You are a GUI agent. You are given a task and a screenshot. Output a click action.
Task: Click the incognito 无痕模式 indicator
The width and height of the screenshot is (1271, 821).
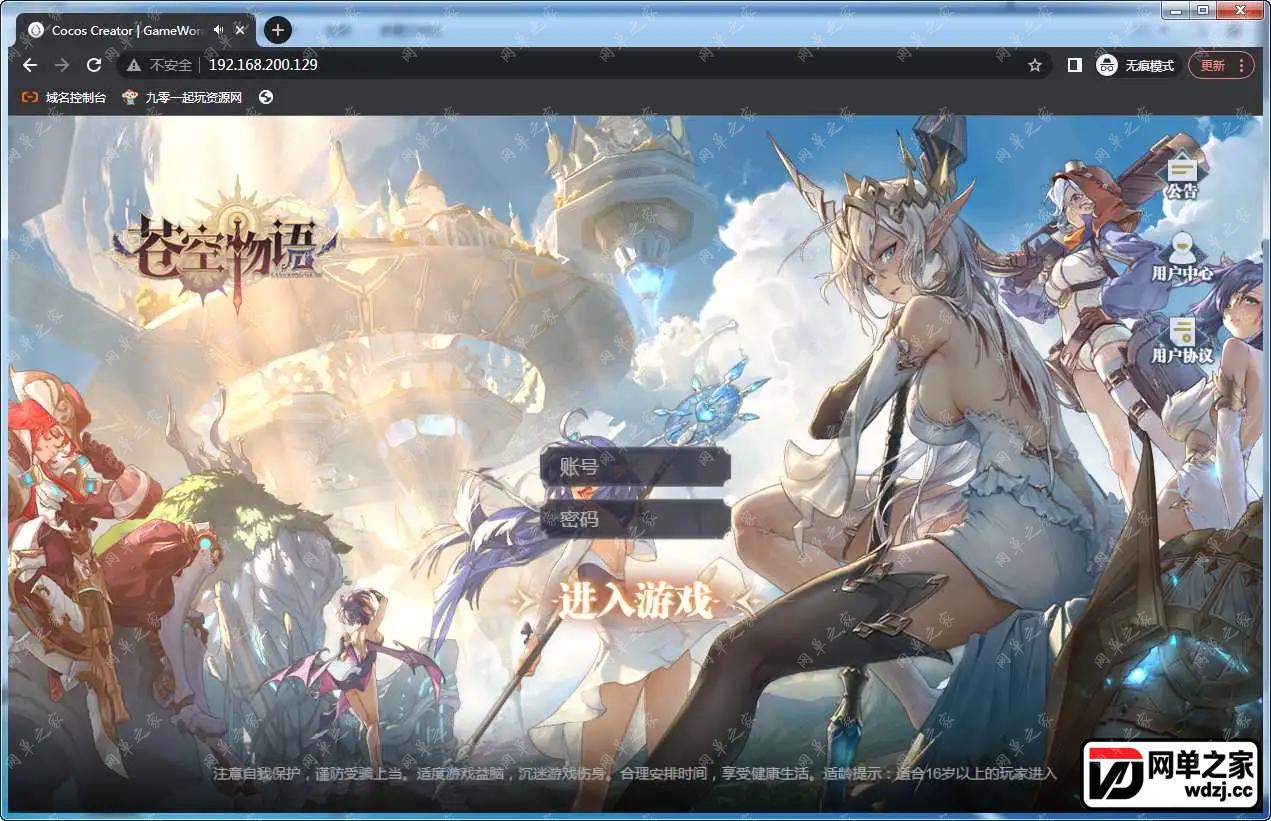[1136, 65]
